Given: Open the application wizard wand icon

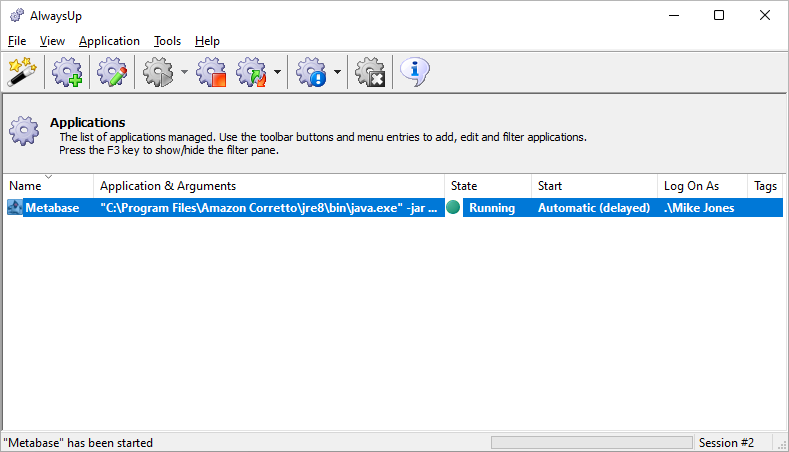Looking at the screenshot, I should [22, 72].
